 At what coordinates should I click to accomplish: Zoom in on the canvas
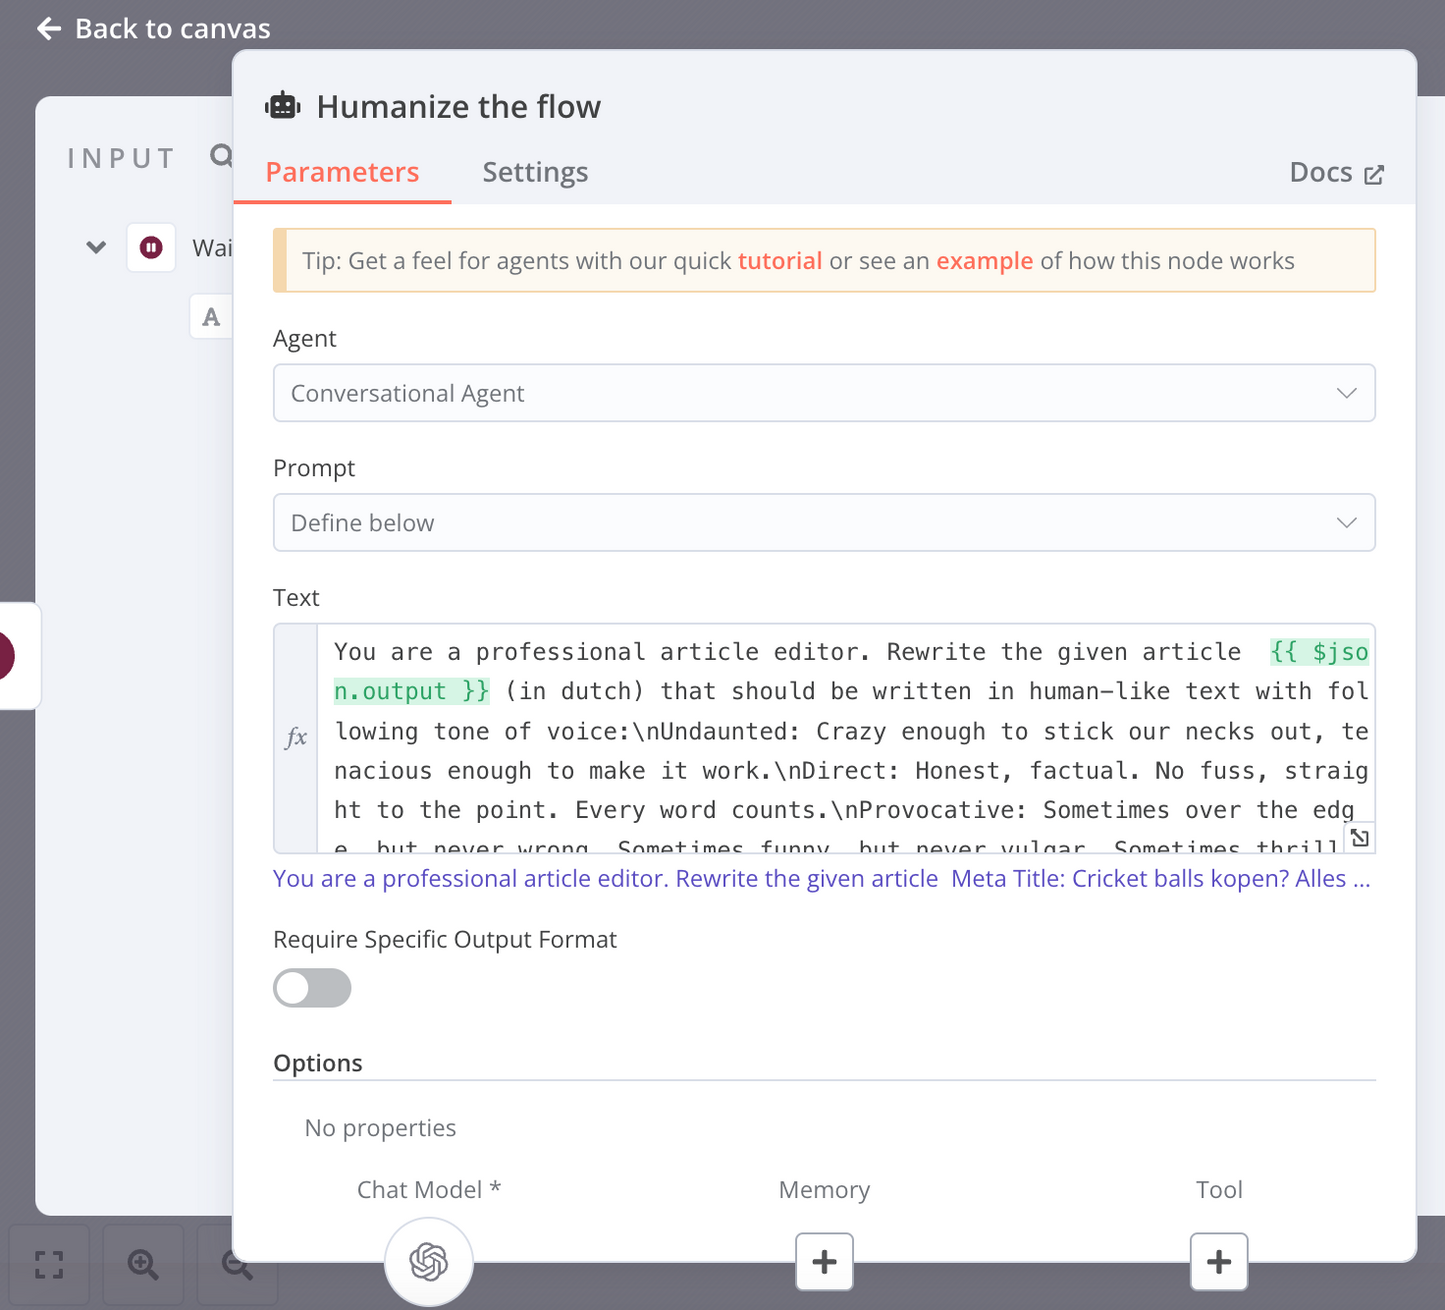[143, 1265]
